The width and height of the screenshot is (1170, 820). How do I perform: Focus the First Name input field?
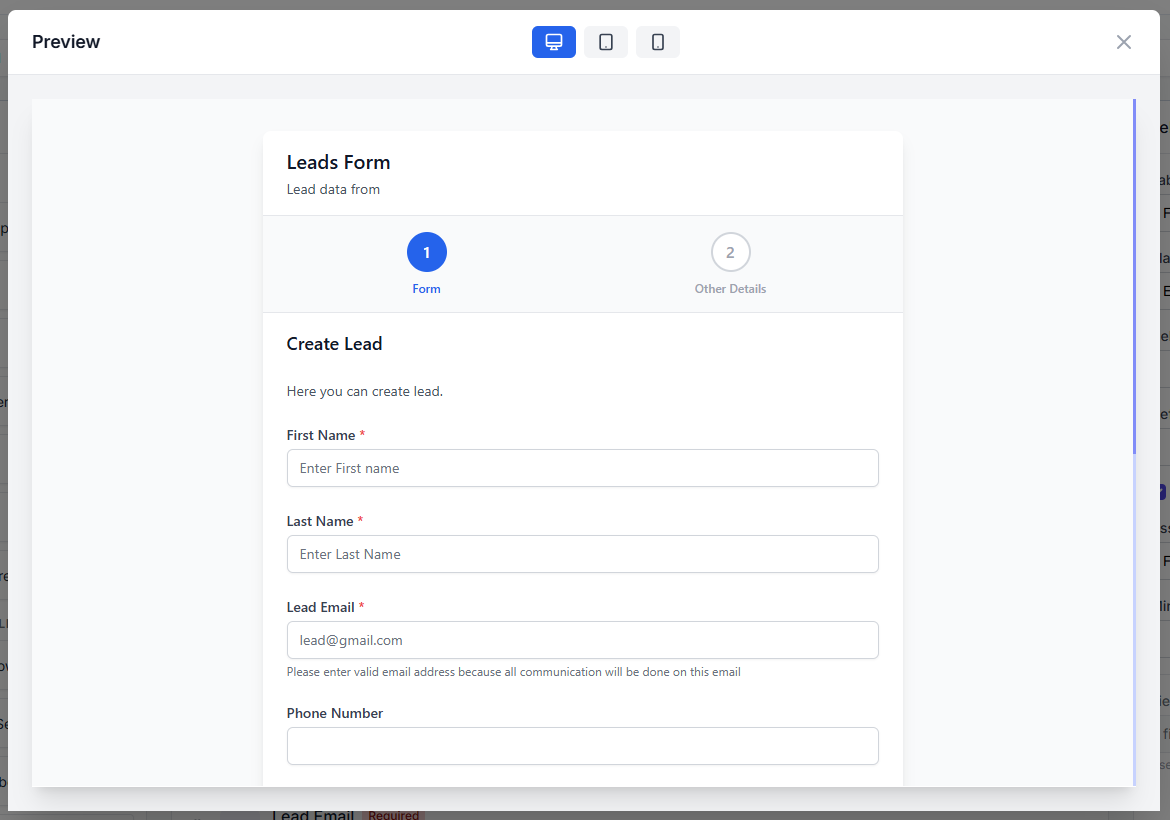click(x=582, y=468)
